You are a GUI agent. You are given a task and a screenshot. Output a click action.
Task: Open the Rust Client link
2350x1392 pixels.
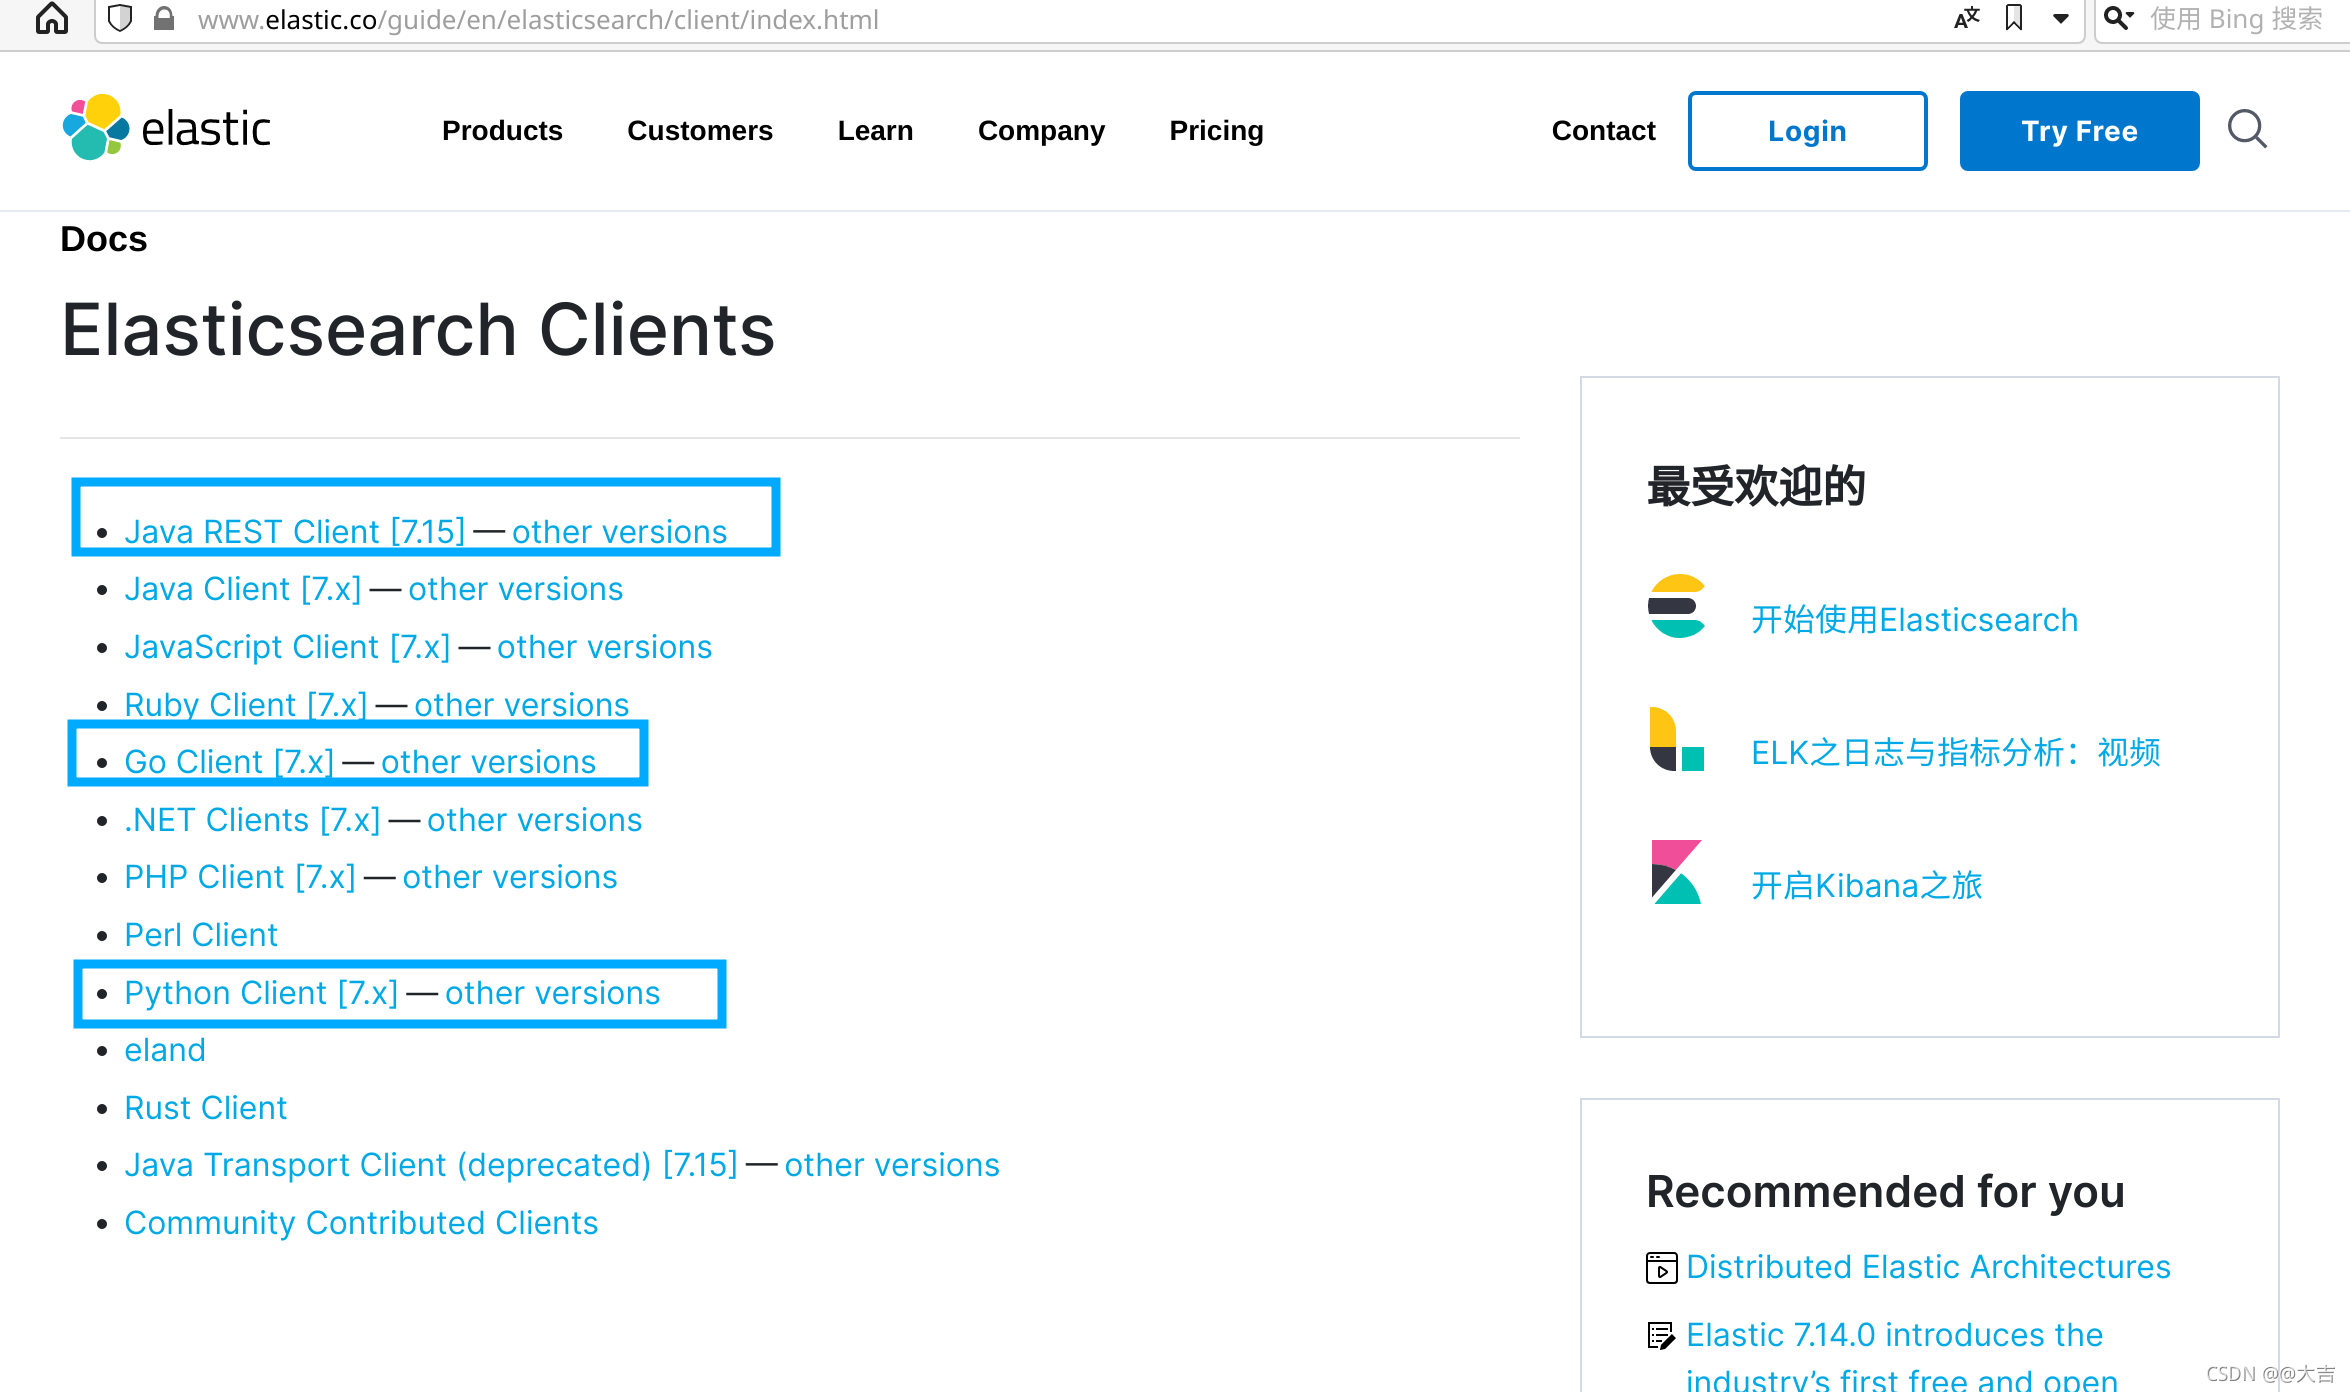pos(205,1108)
